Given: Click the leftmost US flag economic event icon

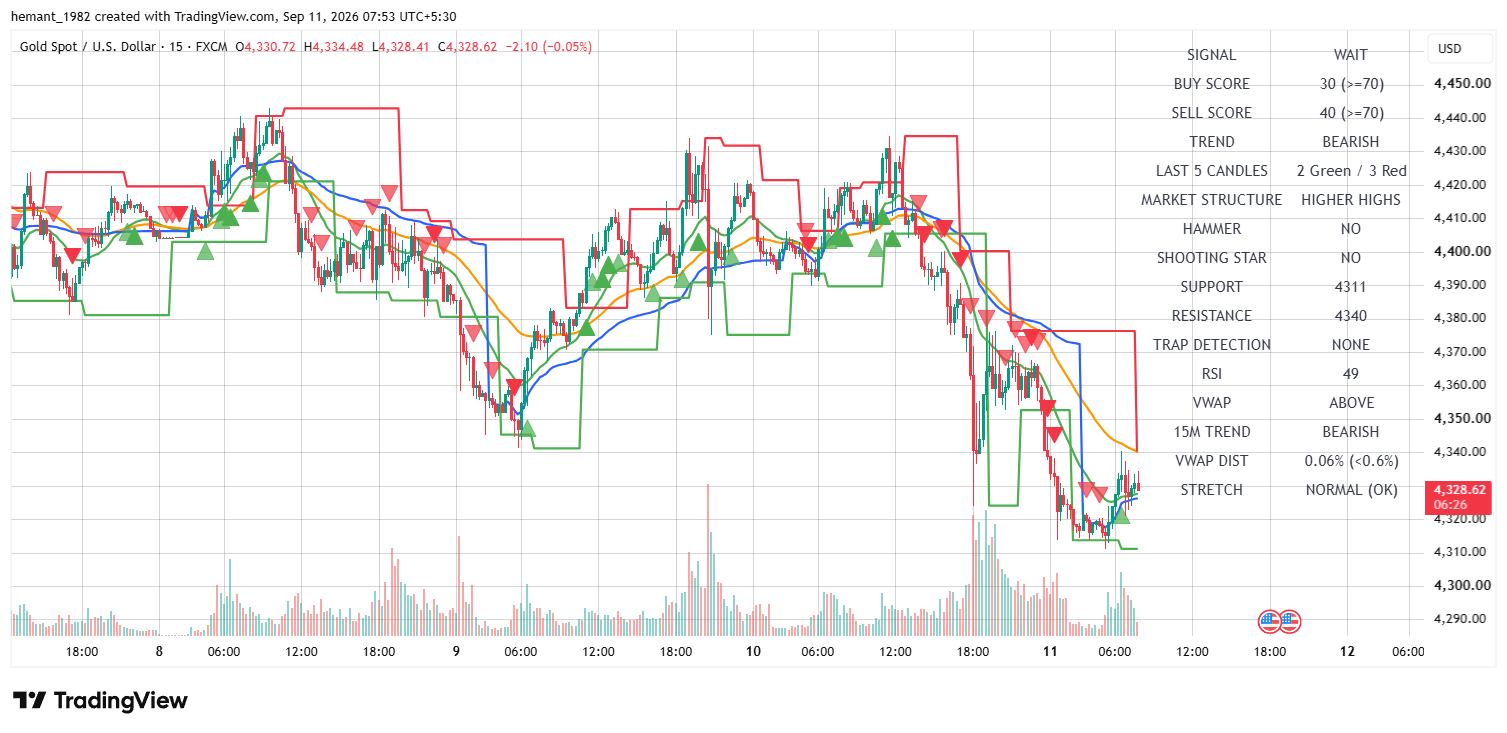Looking at the screenshot, I should [x=1269, y=622].
